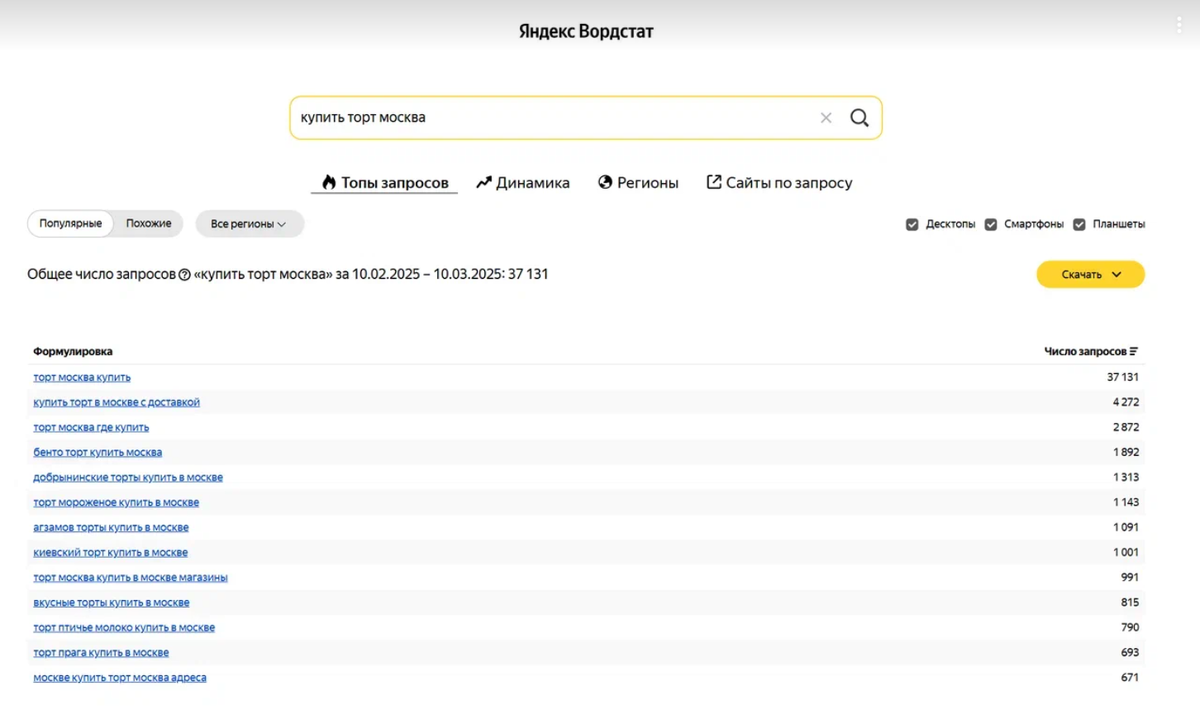Open the link торт москва где купить
Image resolution: width=1200 pixels, height=720 pixels.
91,427
